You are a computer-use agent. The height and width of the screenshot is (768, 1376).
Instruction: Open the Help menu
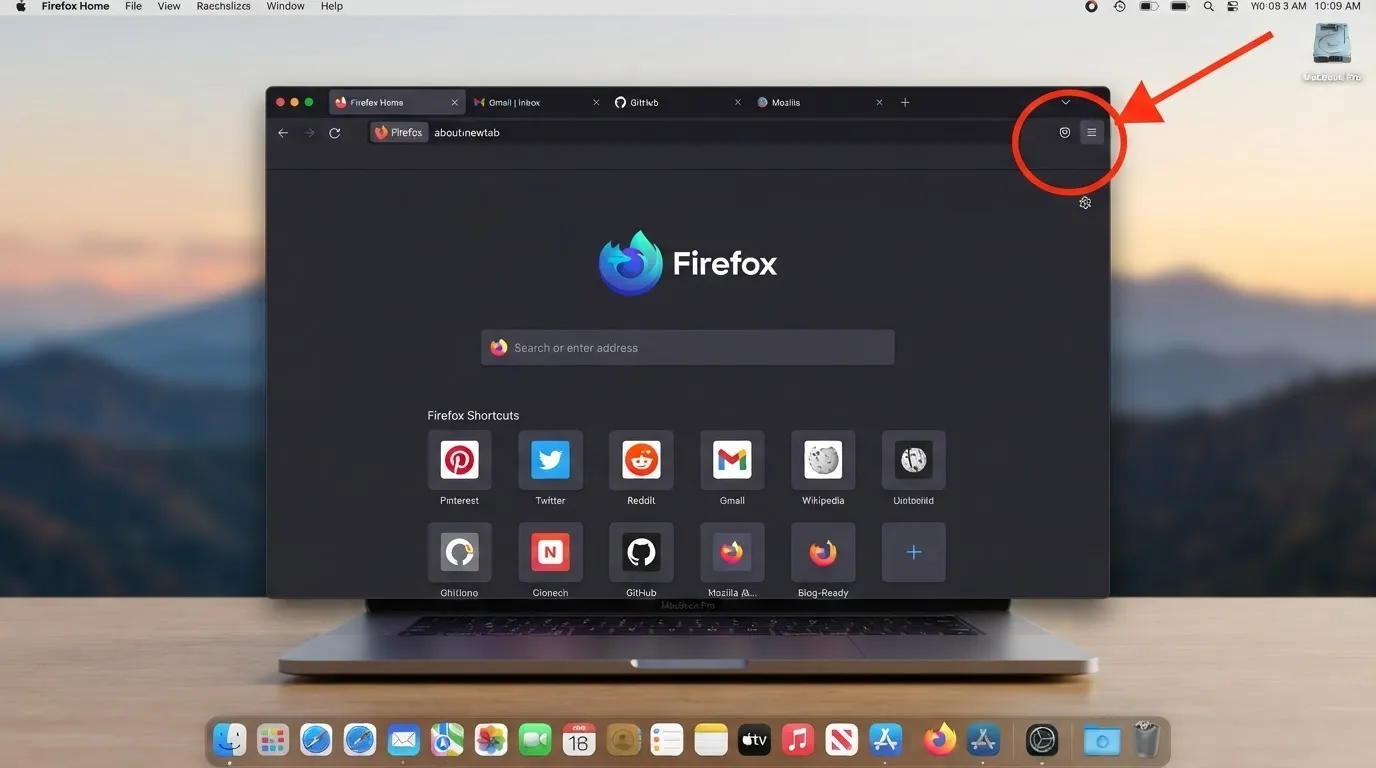(x=332, y=6)
